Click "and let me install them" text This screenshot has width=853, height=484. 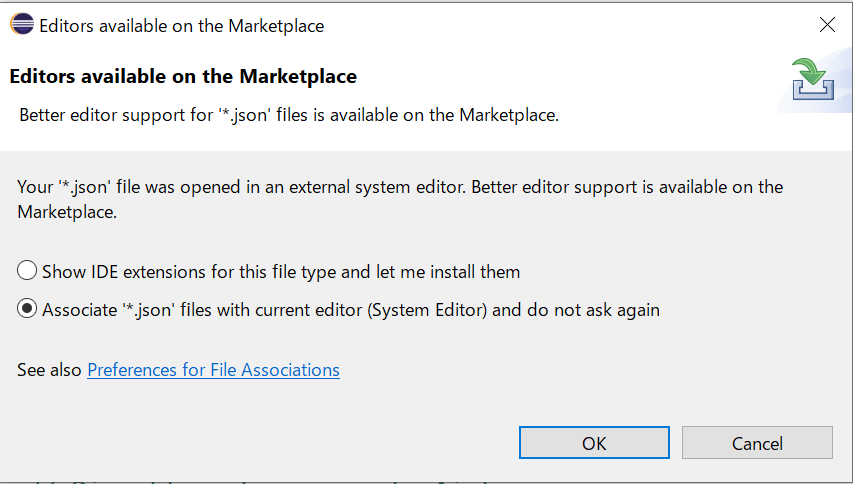click(430, 271)
